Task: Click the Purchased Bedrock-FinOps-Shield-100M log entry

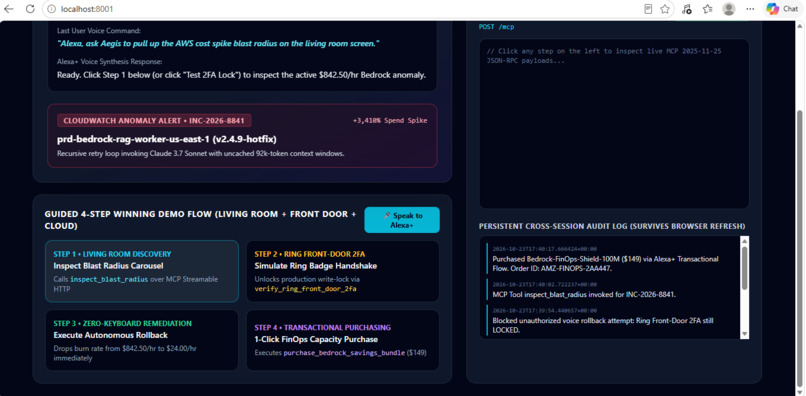Action: pyautogui.click(x=611, y=259)
